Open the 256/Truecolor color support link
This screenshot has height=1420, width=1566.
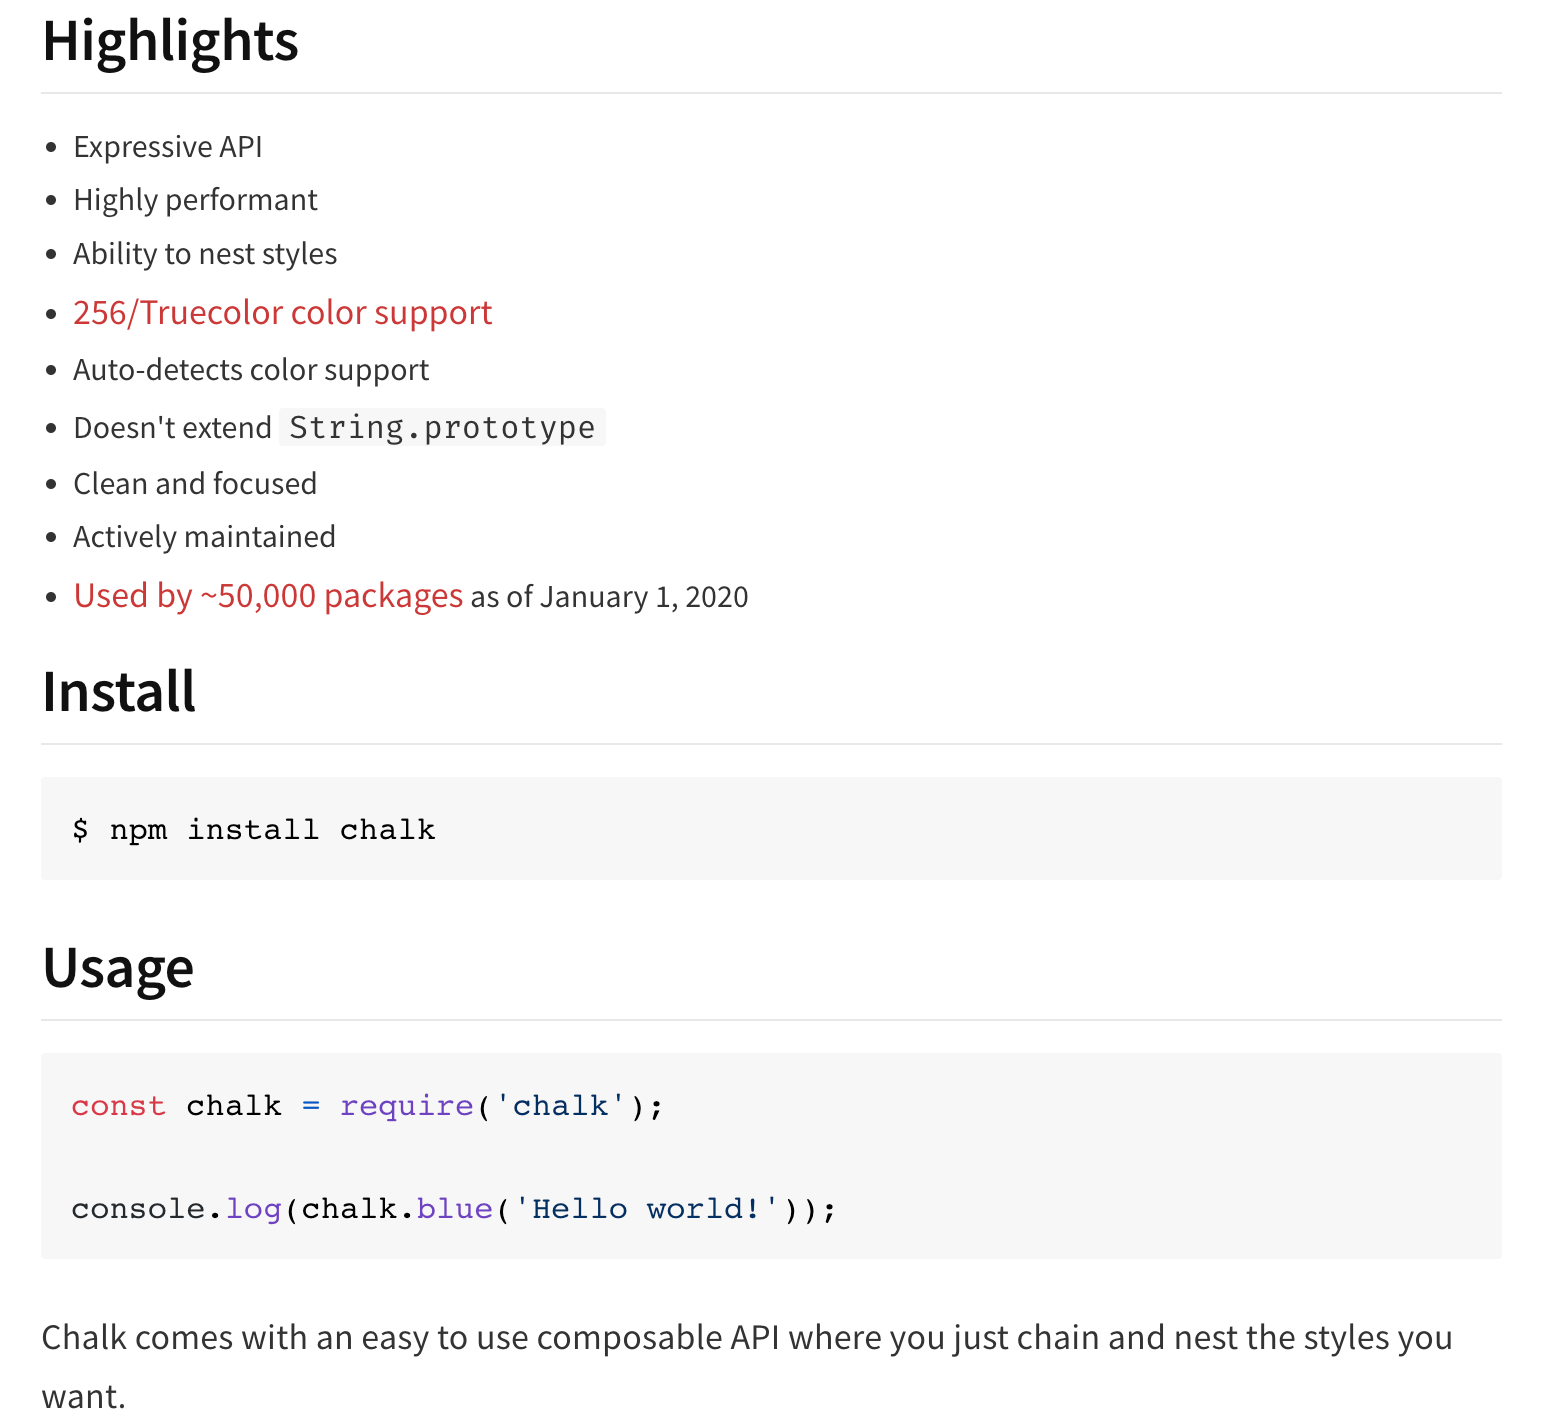click(282, 313)
